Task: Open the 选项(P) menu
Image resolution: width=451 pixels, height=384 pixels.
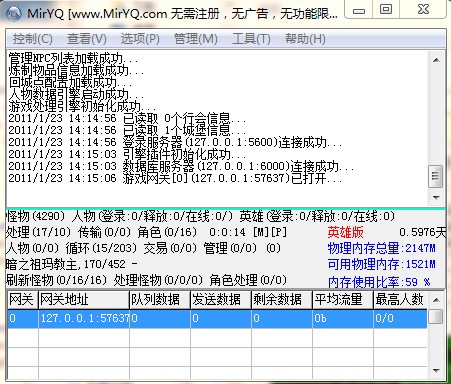Action: [140, 39]
